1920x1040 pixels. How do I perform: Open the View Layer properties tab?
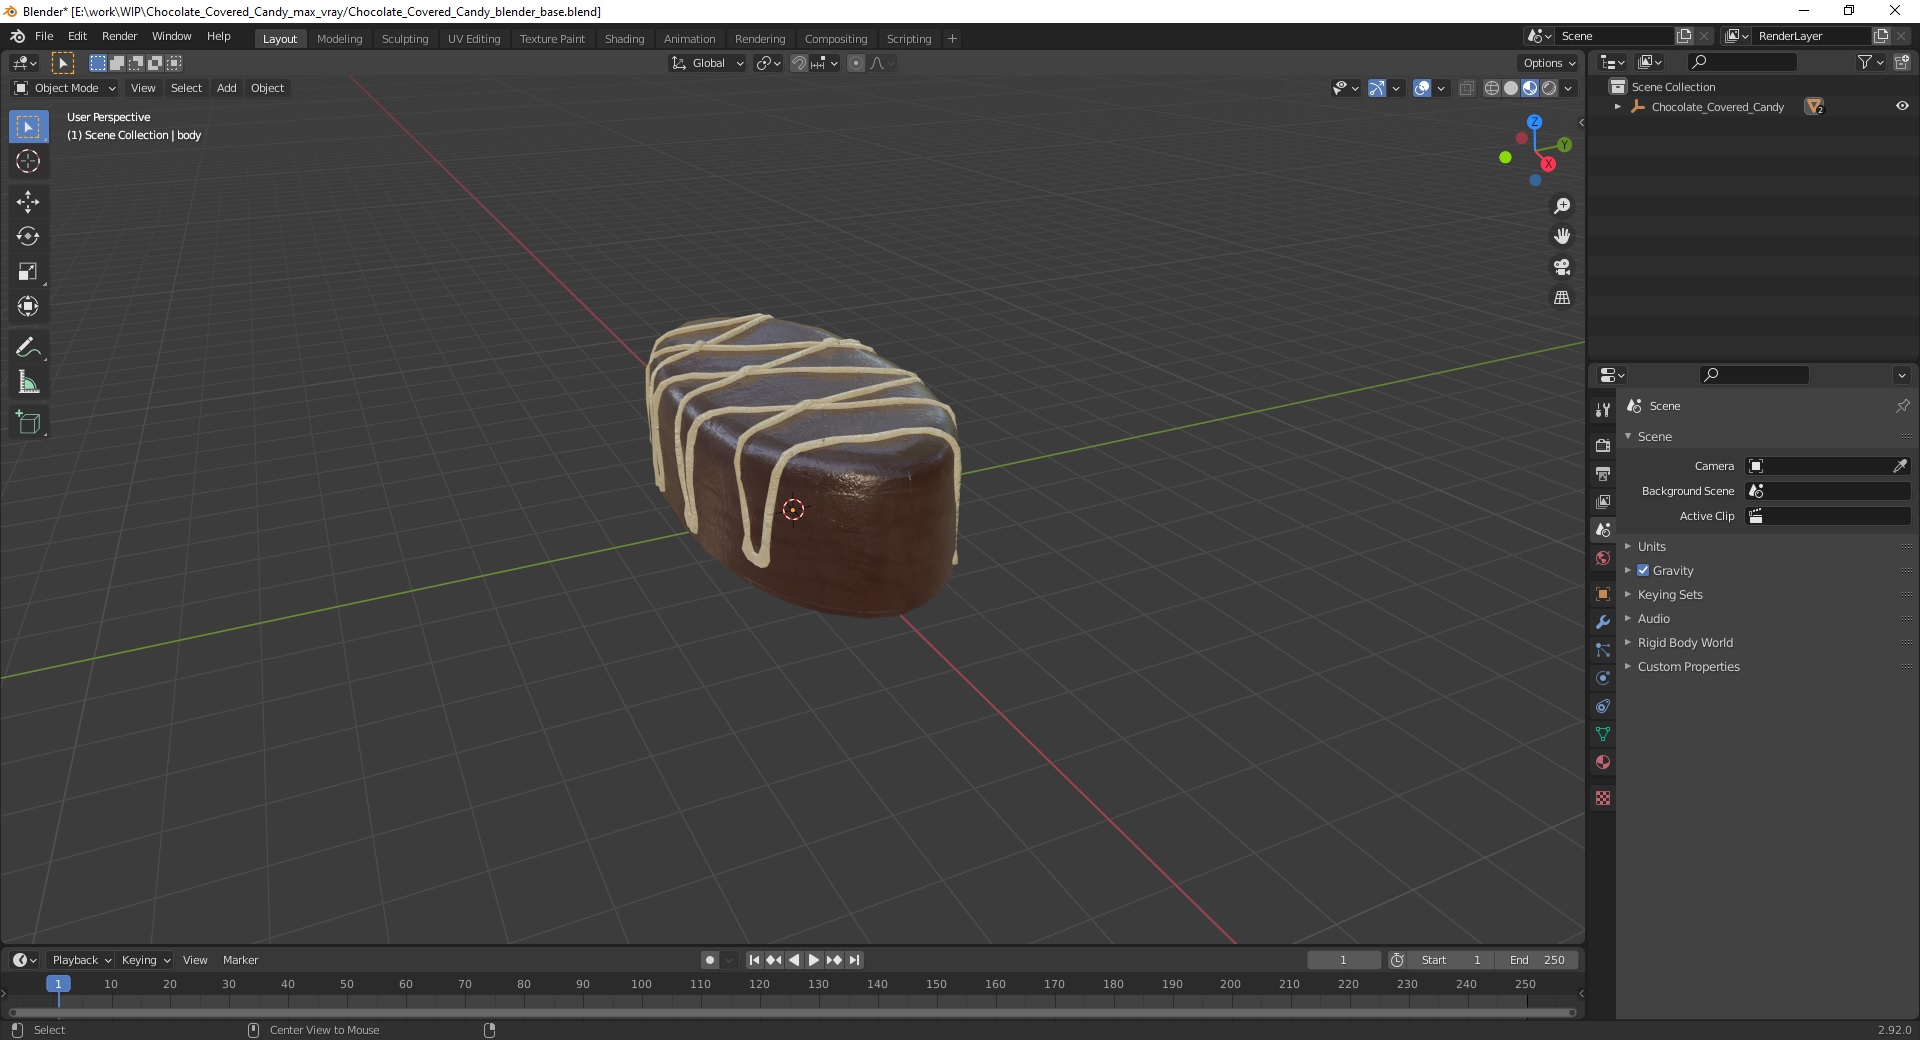(x=1603, y=501)
